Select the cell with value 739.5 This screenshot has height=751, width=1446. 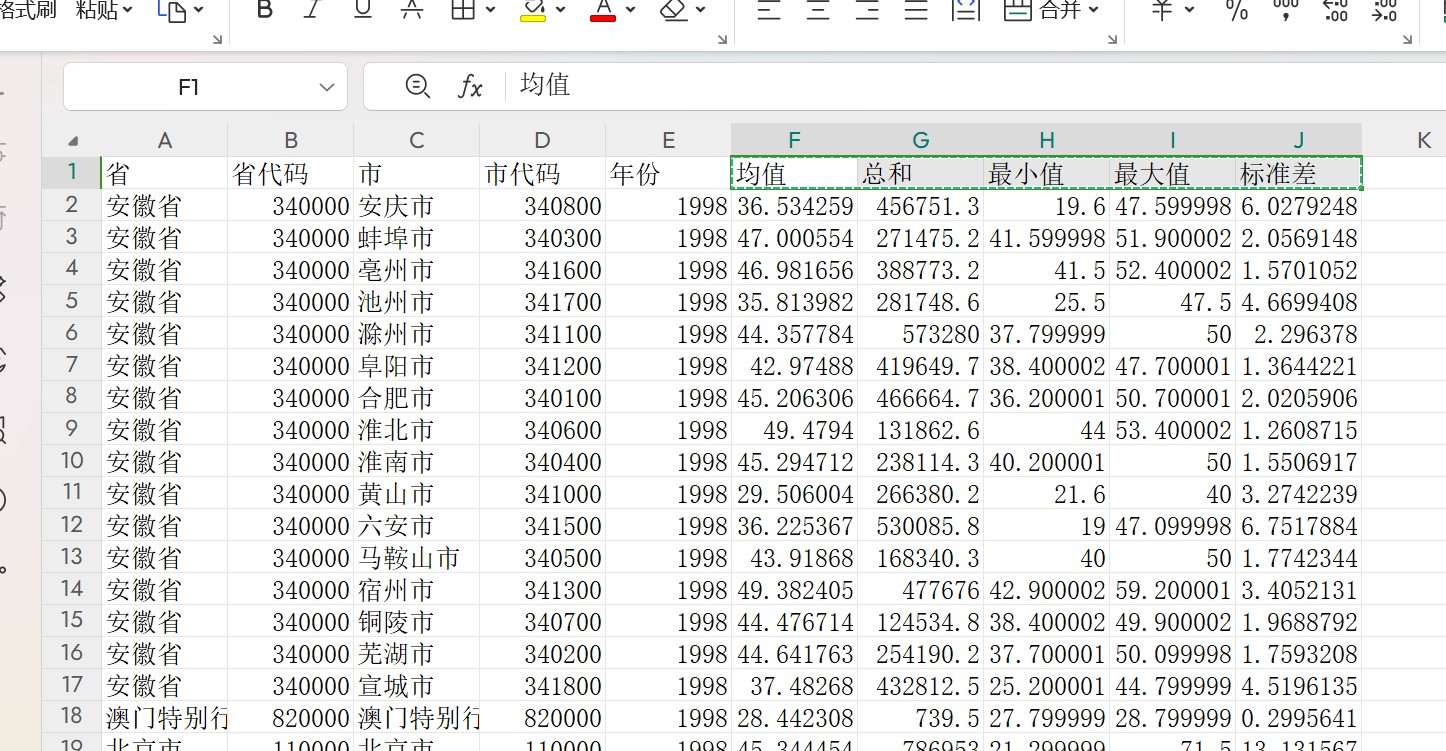pyautogui.click(x=920, y=717)
